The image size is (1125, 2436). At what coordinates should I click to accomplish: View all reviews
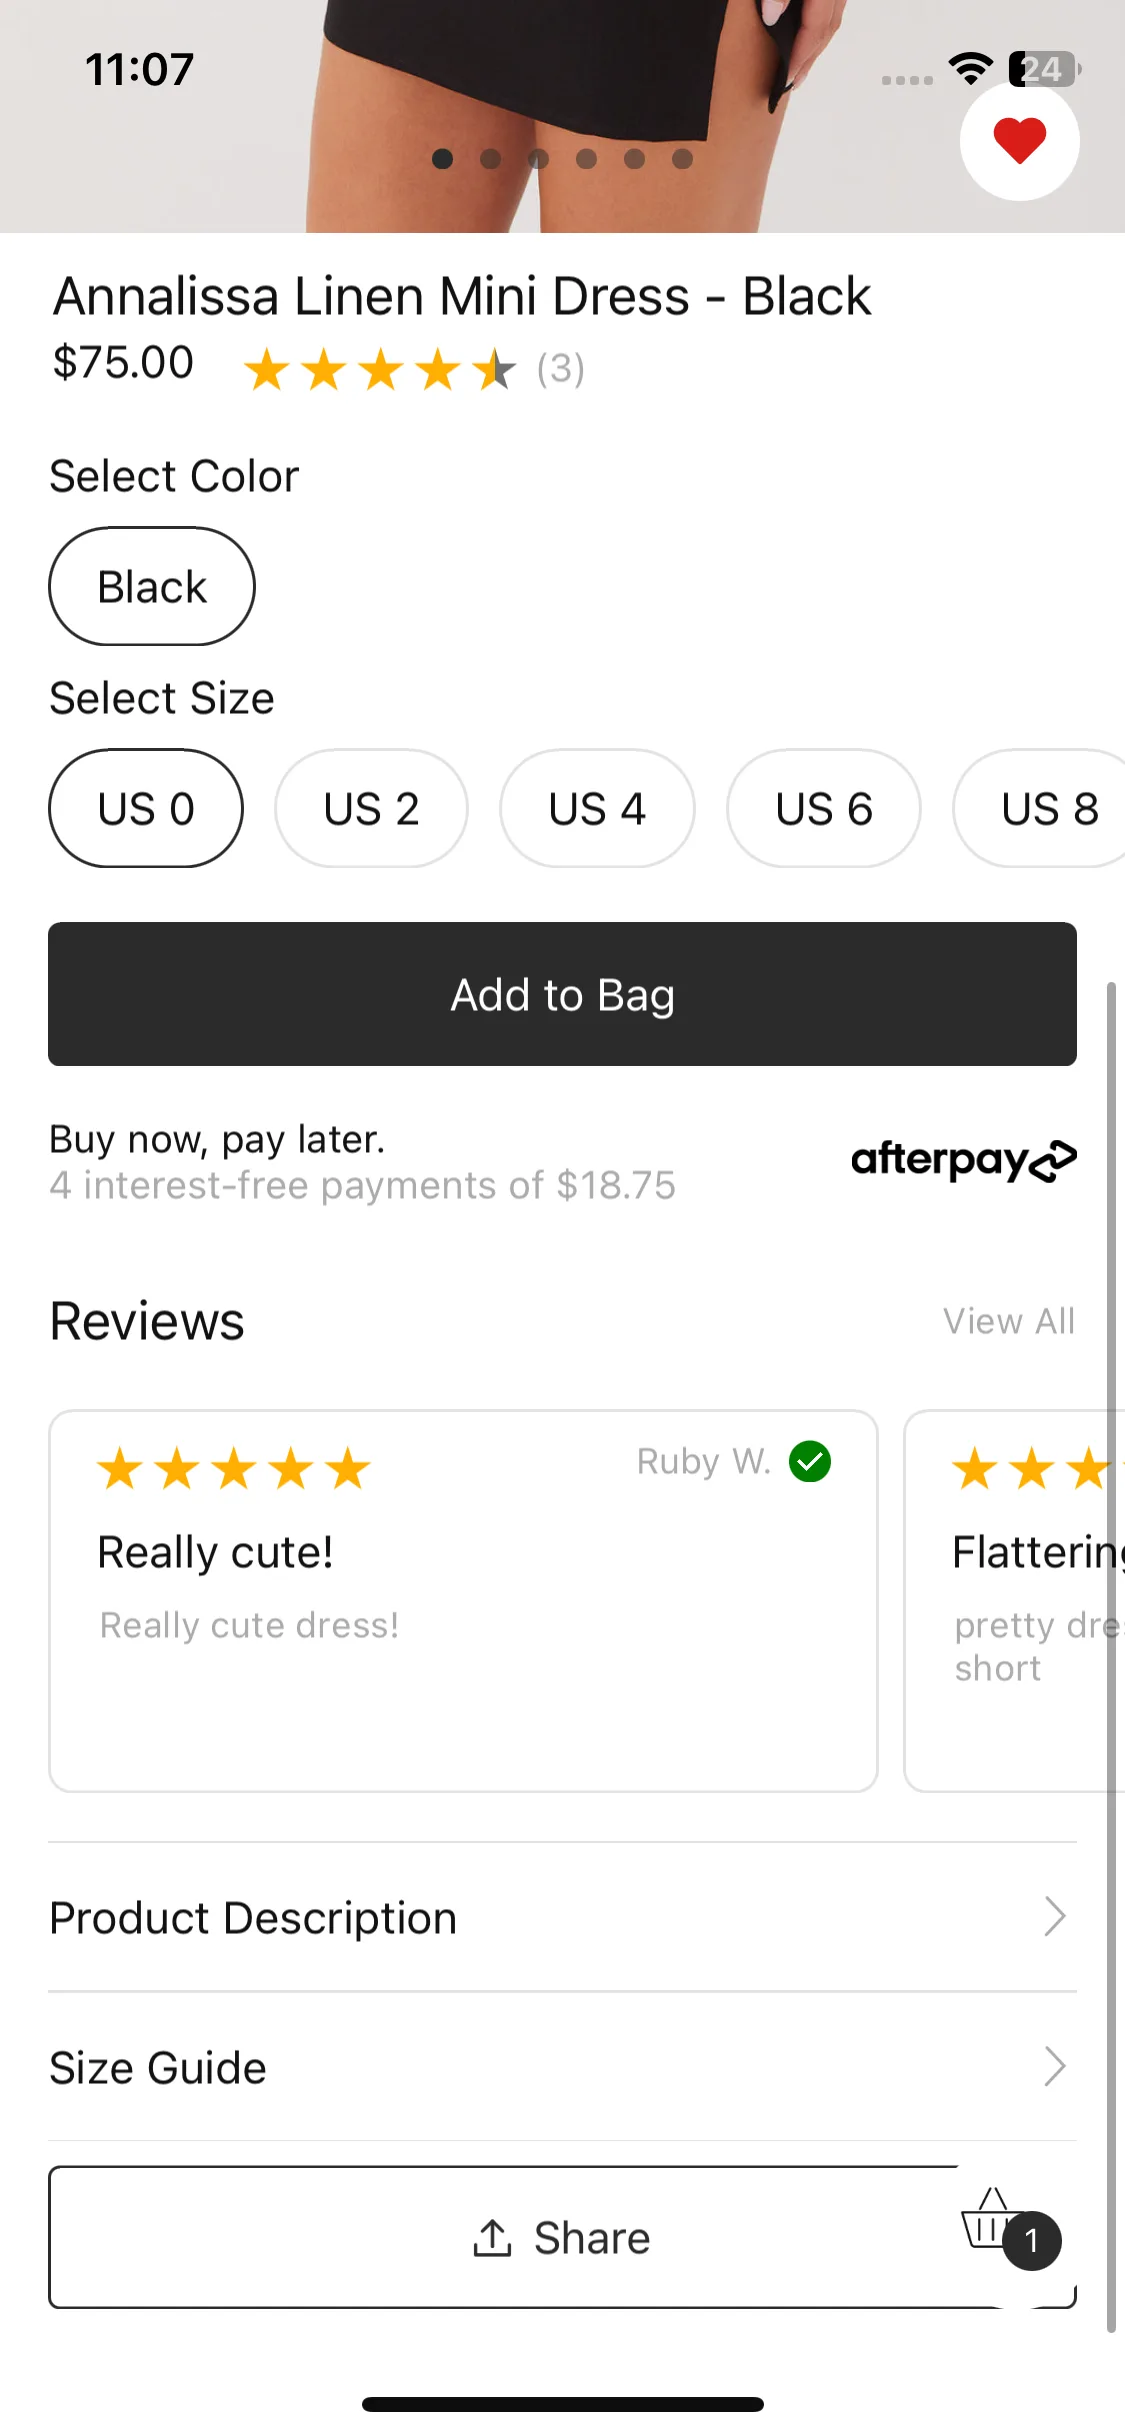[1009, 1321]
